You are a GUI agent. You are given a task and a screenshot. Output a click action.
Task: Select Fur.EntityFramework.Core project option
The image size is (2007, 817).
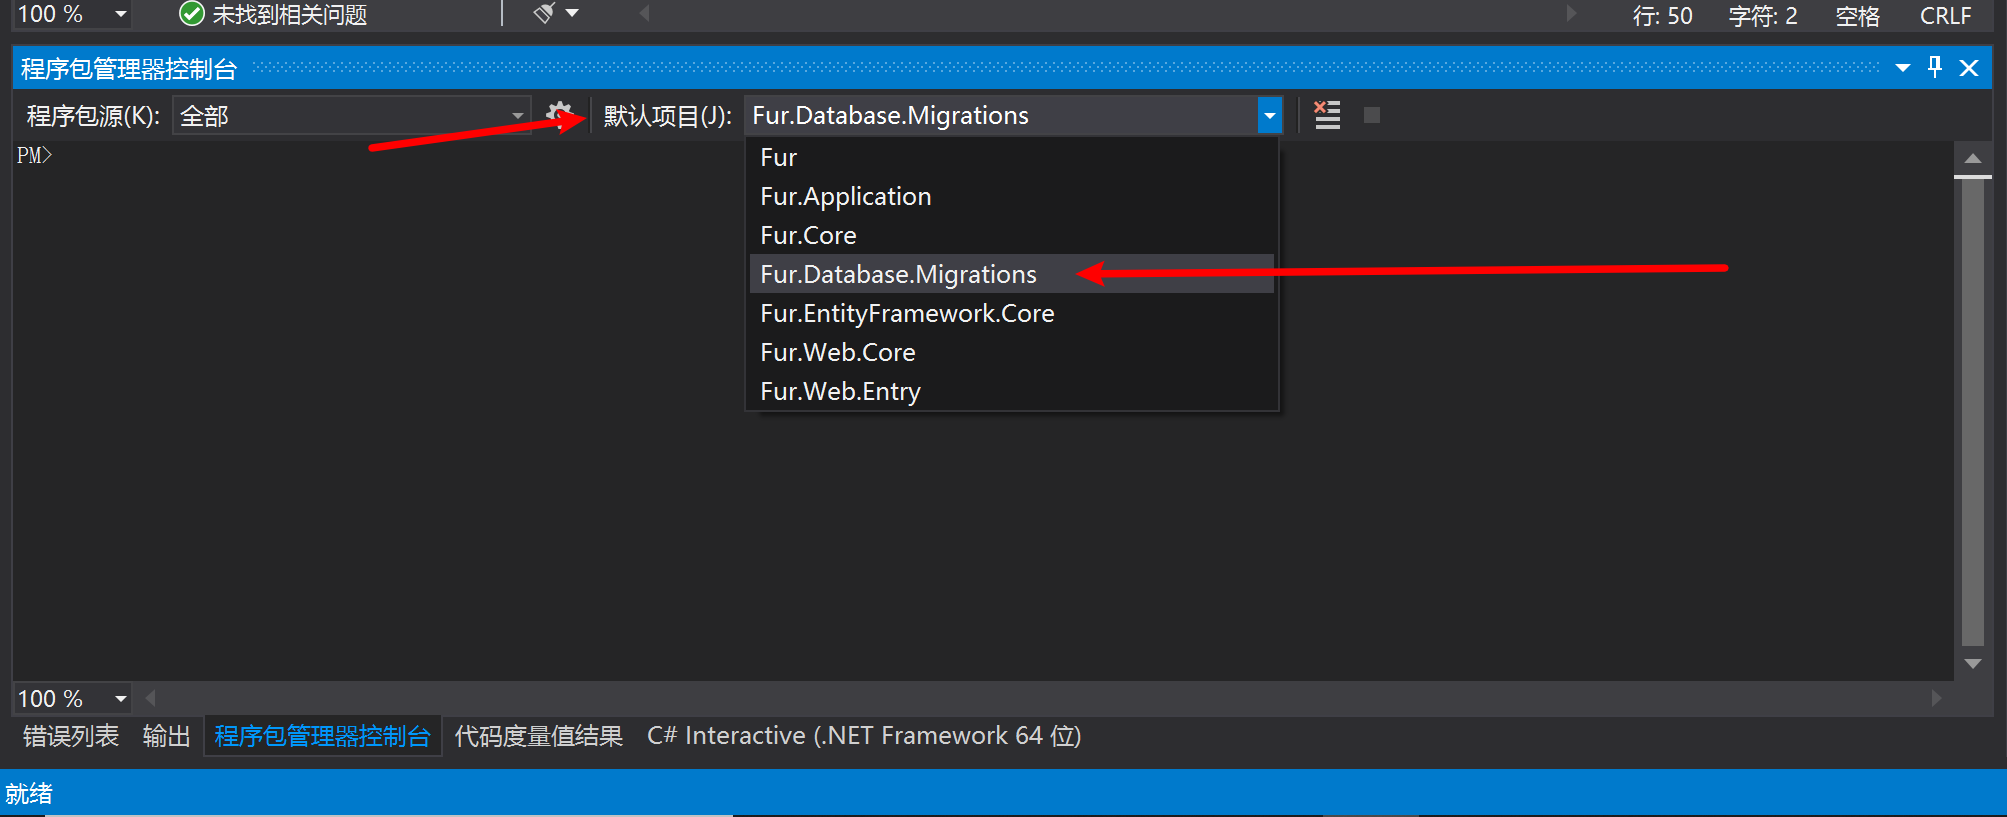click(x=907, y=313)
